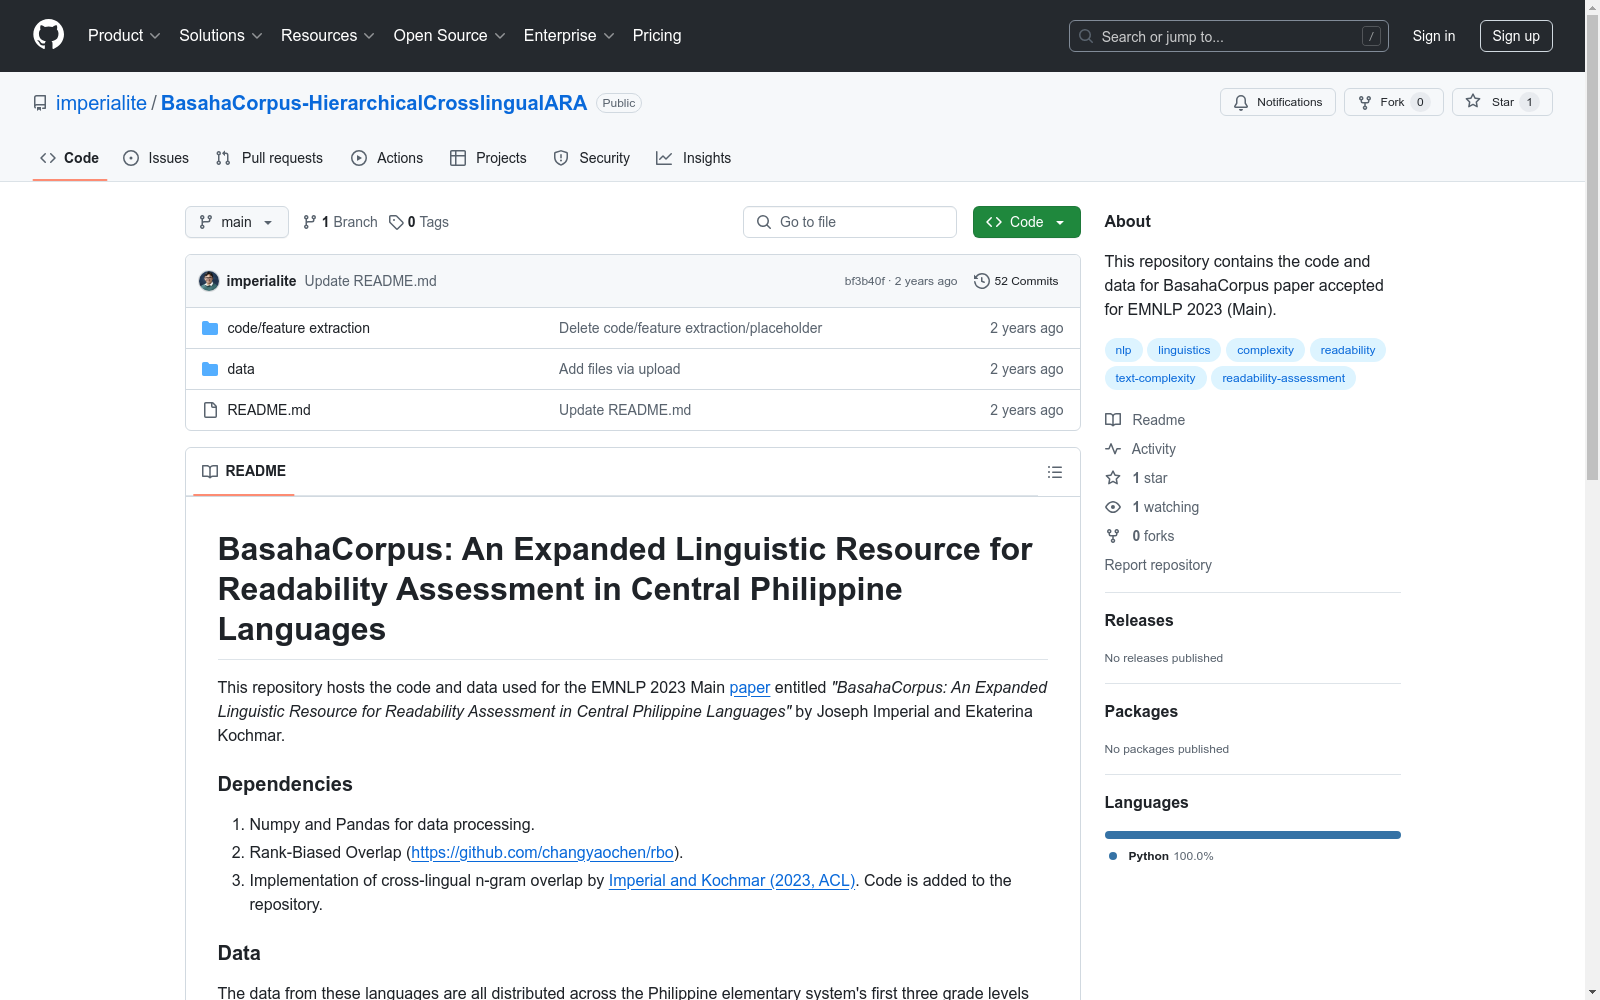Click the README outline list icon
1600x1000 pixels.
[x=1055, y=472]
